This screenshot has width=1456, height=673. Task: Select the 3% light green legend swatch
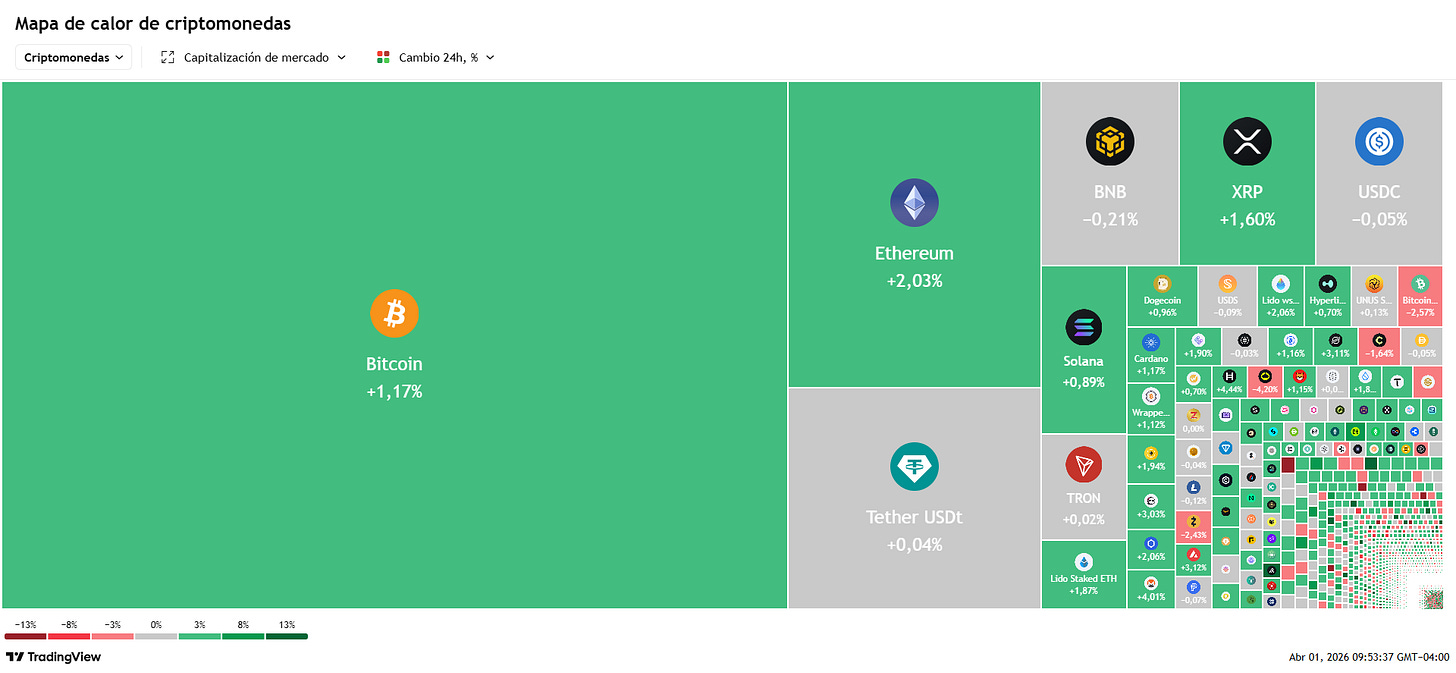coord(199,636)
